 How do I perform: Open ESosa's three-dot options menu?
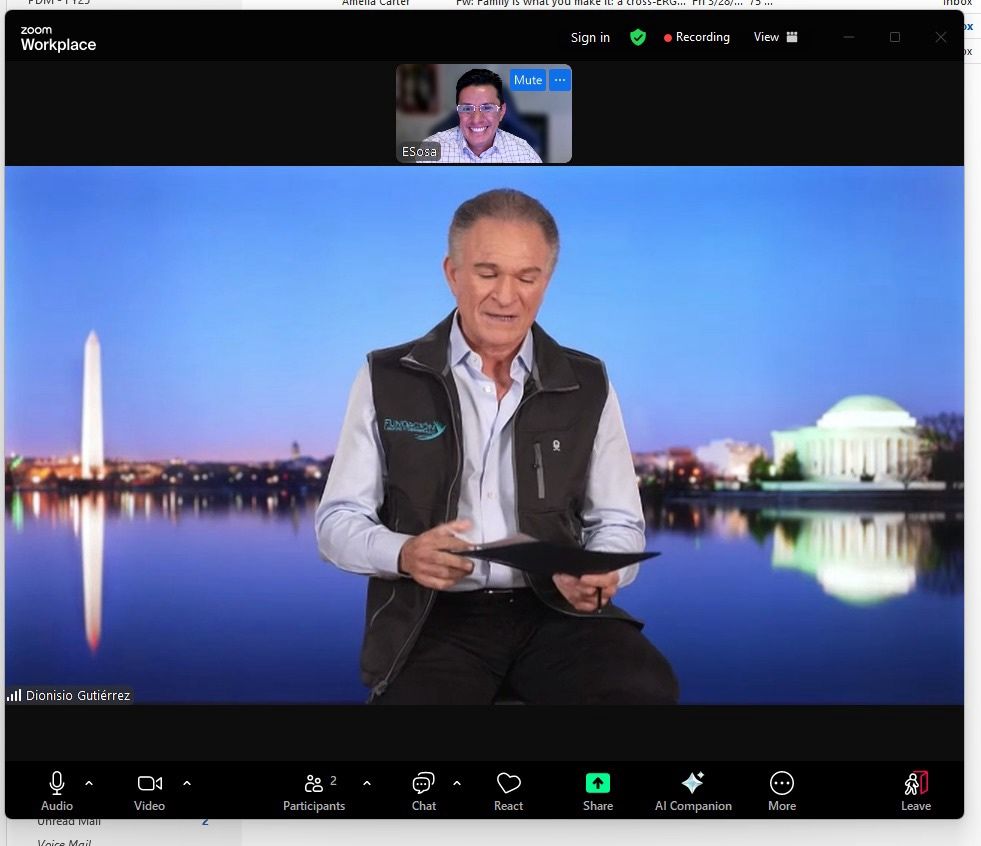click(560, 80)
